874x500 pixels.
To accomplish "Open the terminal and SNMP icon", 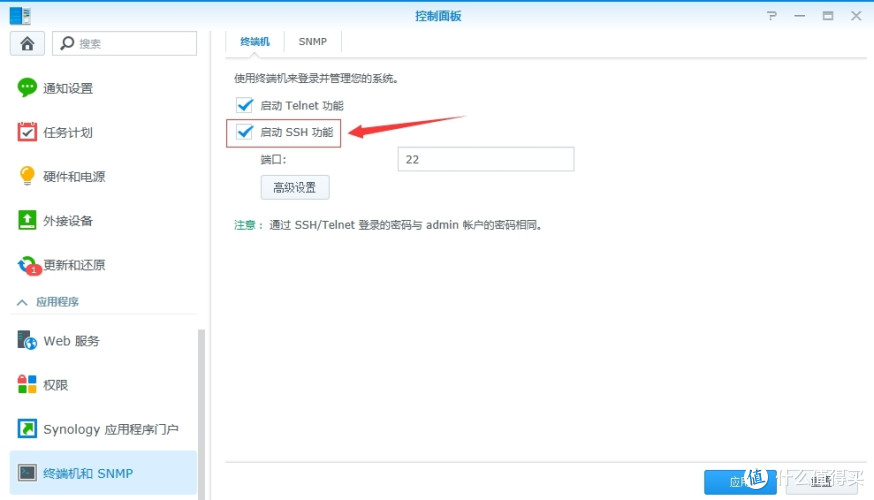I will coord(27,473).
